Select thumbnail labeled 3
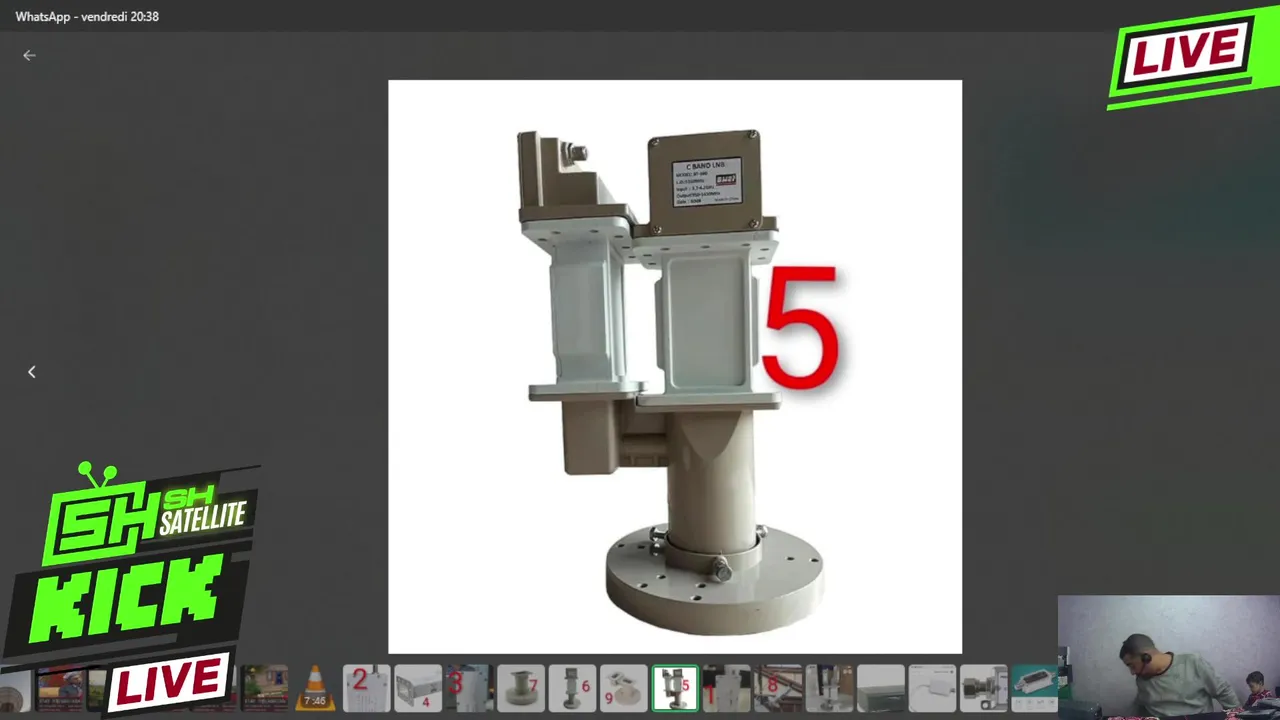 [469, 688]
